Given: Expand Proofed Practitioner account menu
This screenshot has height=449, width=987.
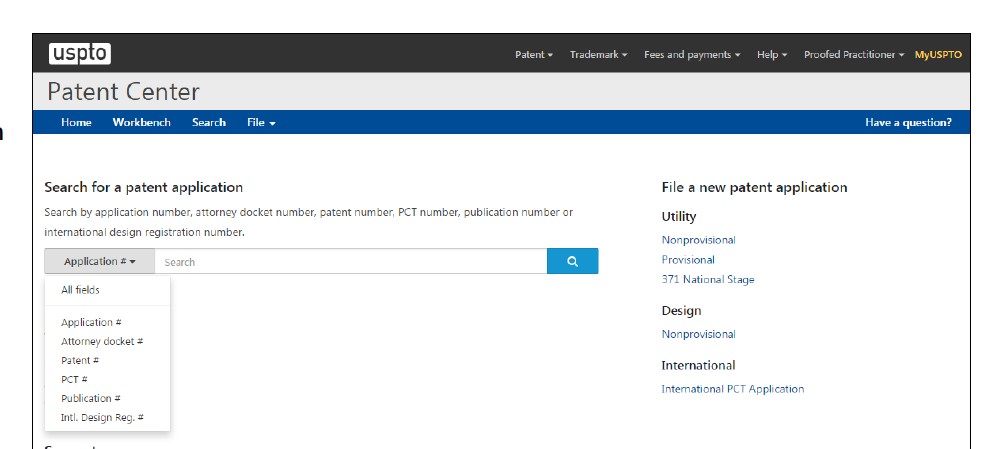Looking at the screenshot, I should tap(854, 55).
